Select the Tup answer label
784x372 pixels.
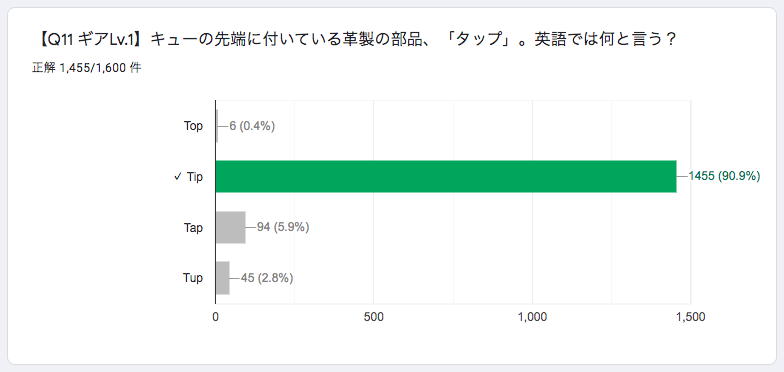(193, 278)
